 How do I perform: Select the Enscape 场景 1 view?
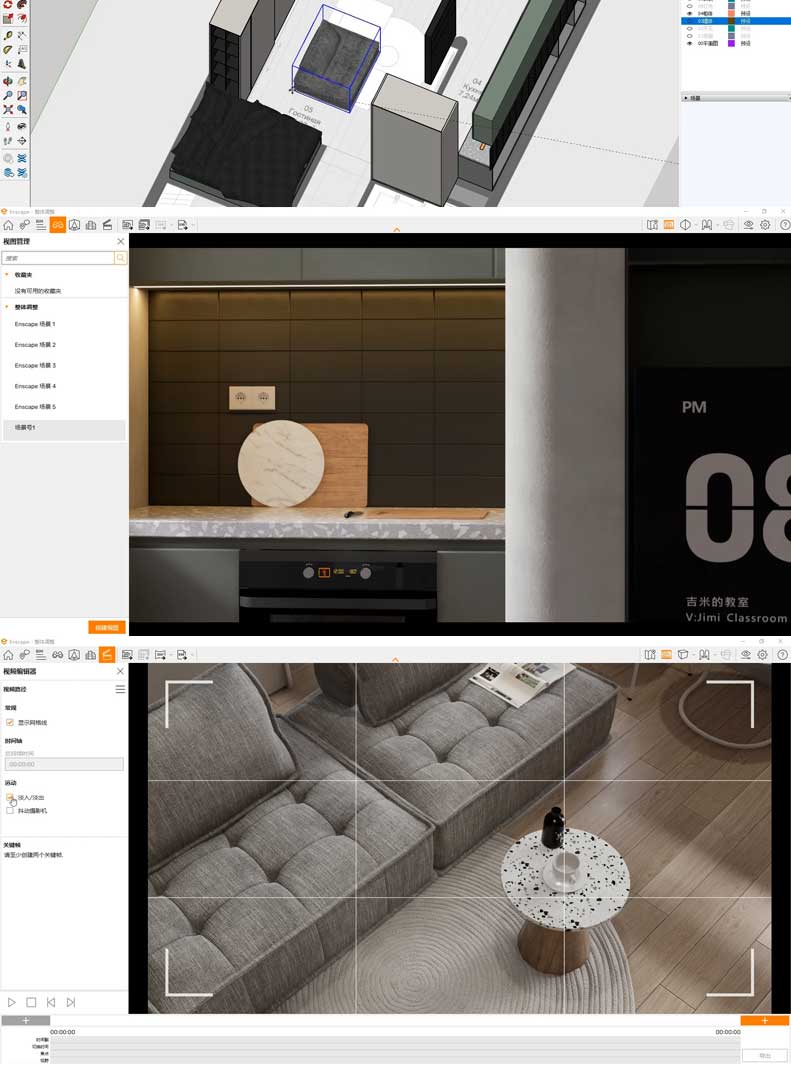pyautogui.click(x=35, y=324)
